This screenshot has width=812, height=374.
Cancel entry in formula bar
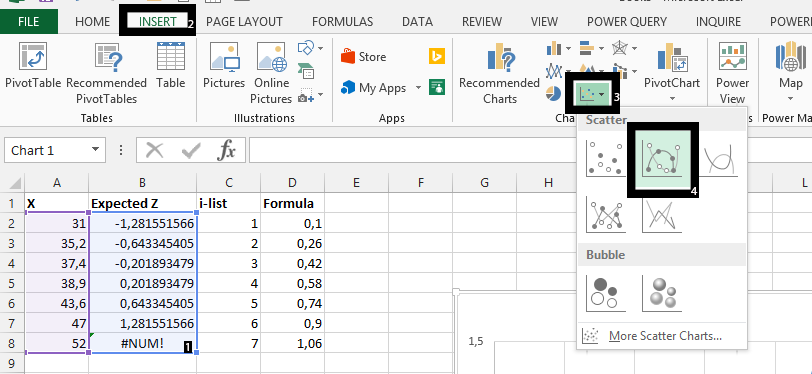click(154, 151)
